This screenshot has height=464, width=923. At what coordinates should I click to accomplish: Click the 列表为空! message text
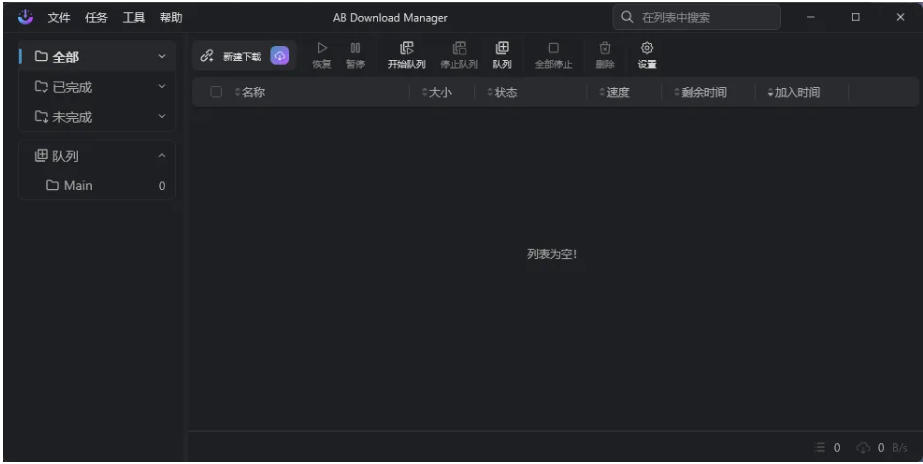[552, 254]
